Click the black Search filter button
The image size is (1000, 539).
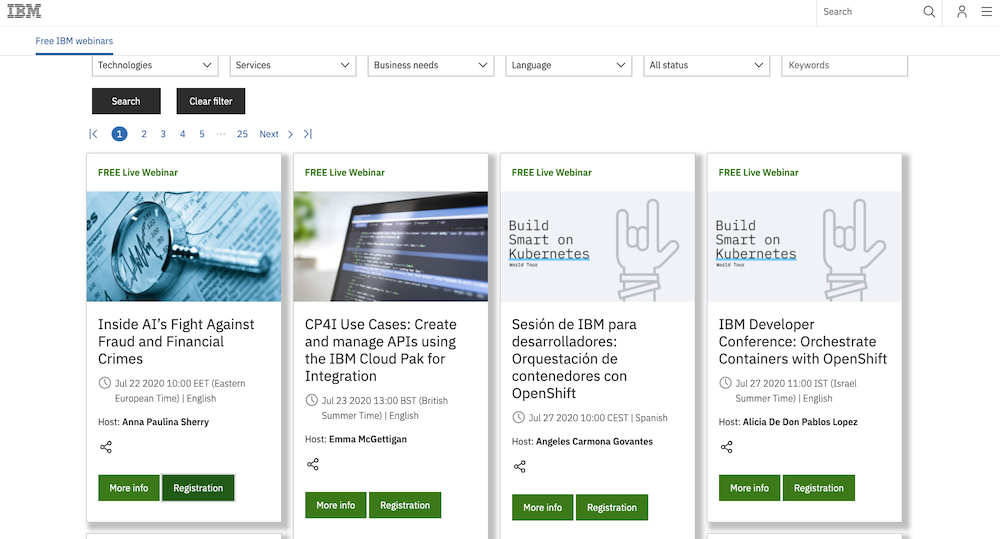point(126,101)
